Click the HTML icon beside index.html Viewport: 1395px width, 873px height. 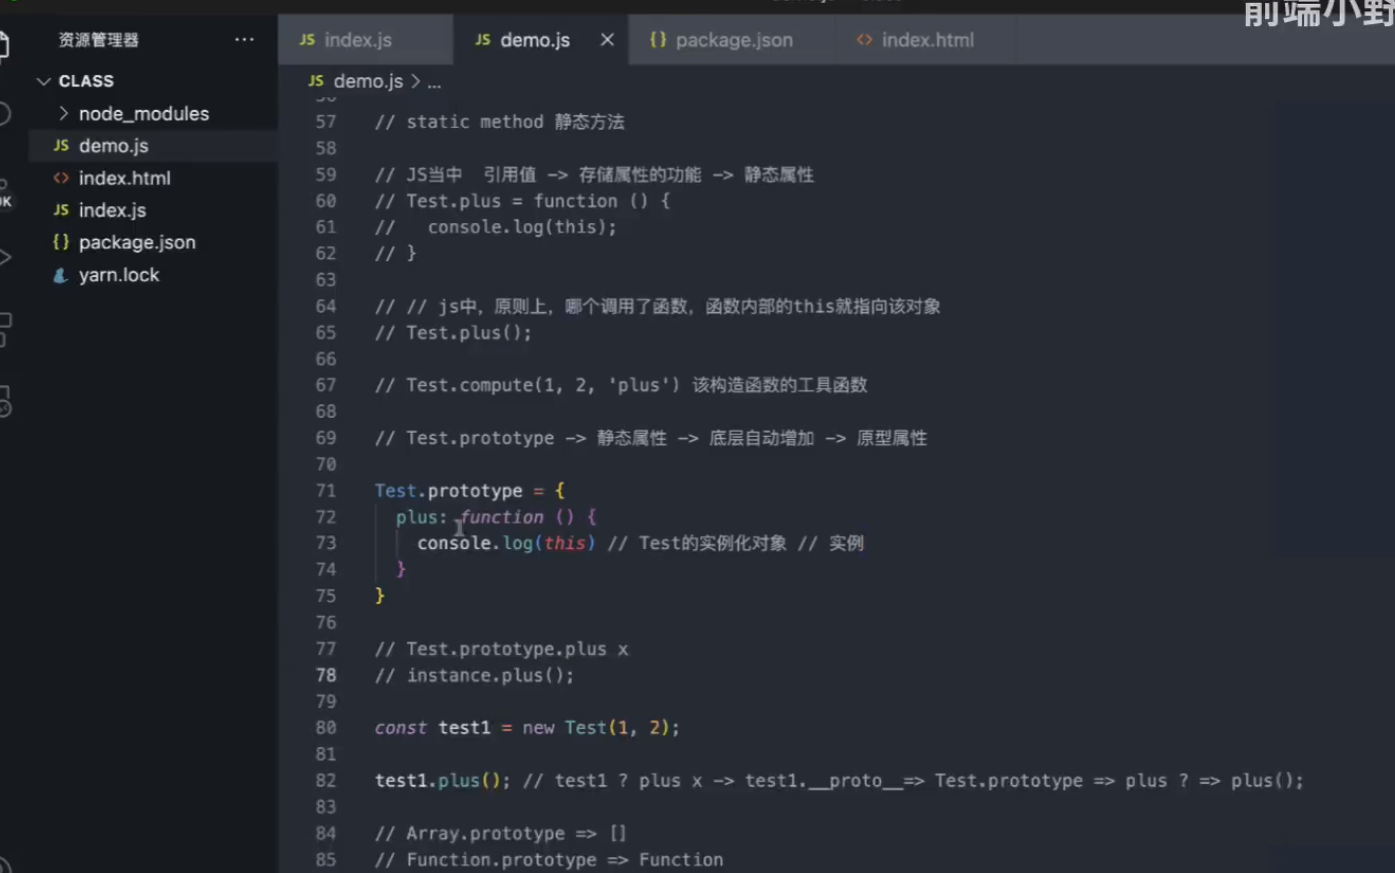(x=62, y=178)
